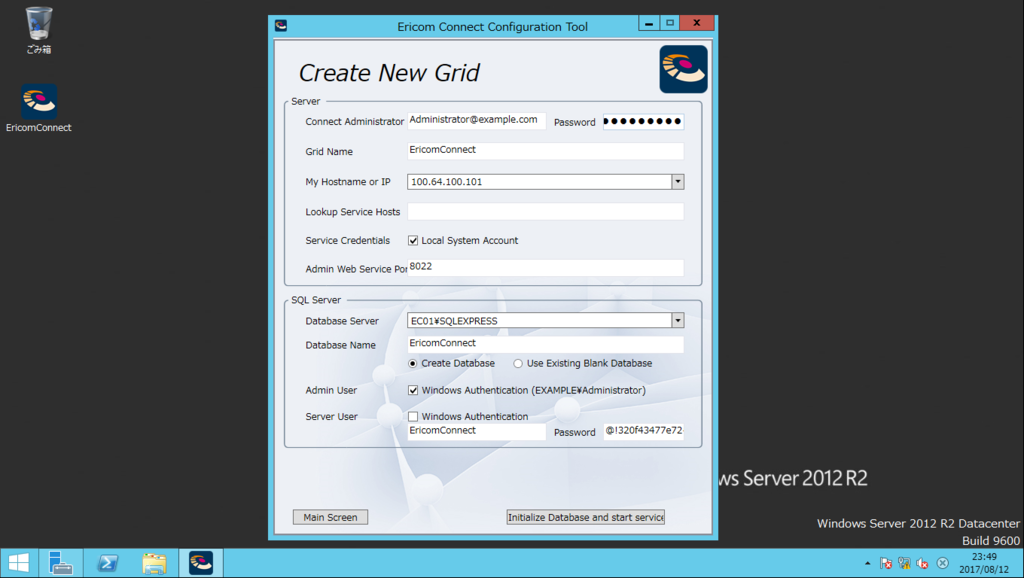Open PowerShell from the taskbar
1024x578 pixels.
pos(107,563)
